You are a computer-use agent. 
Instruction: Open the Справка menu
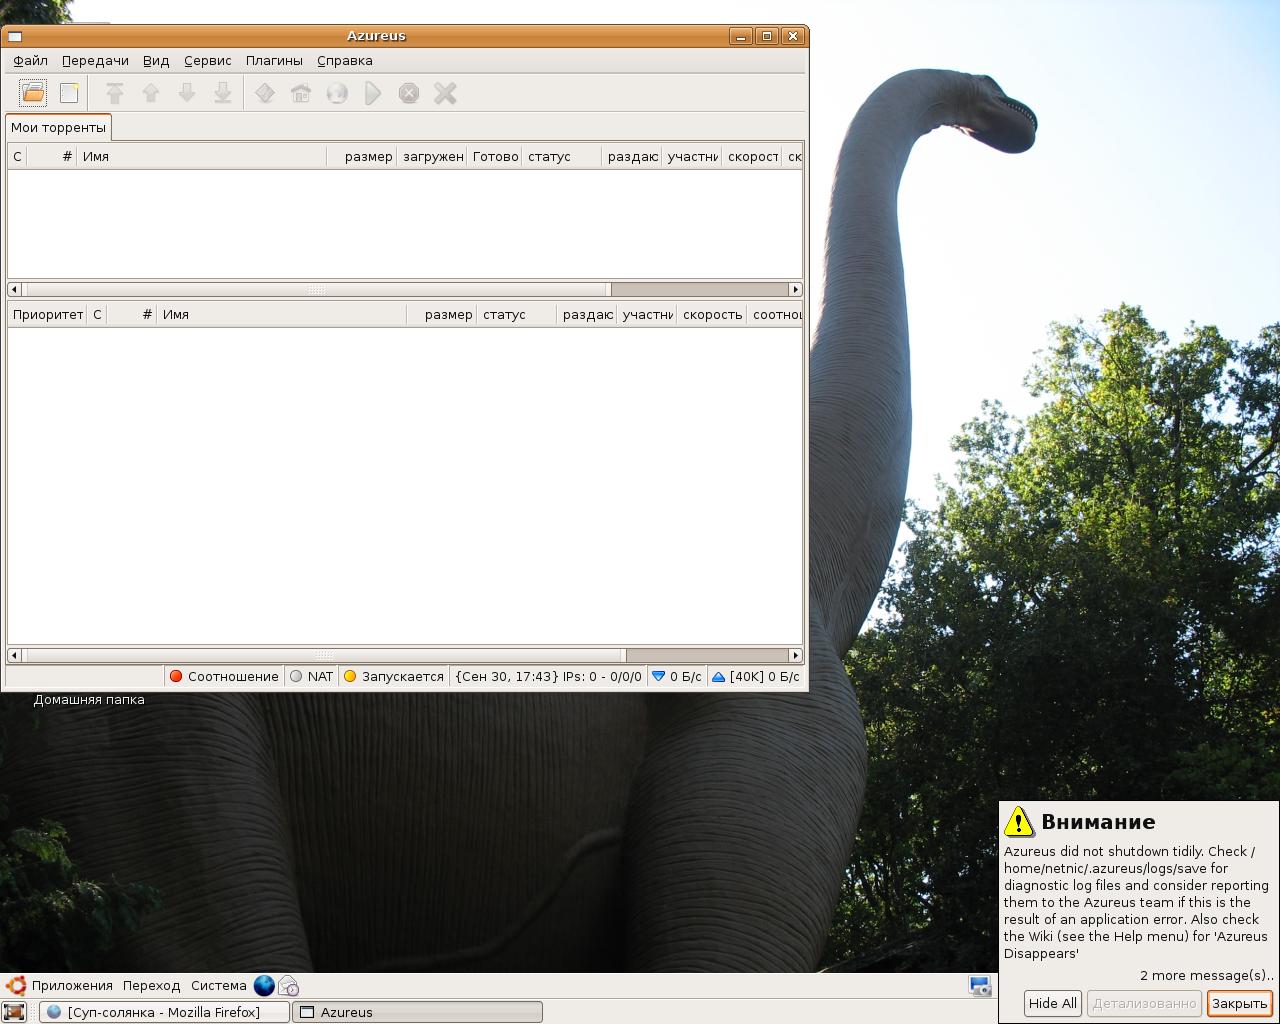(345, 60)
